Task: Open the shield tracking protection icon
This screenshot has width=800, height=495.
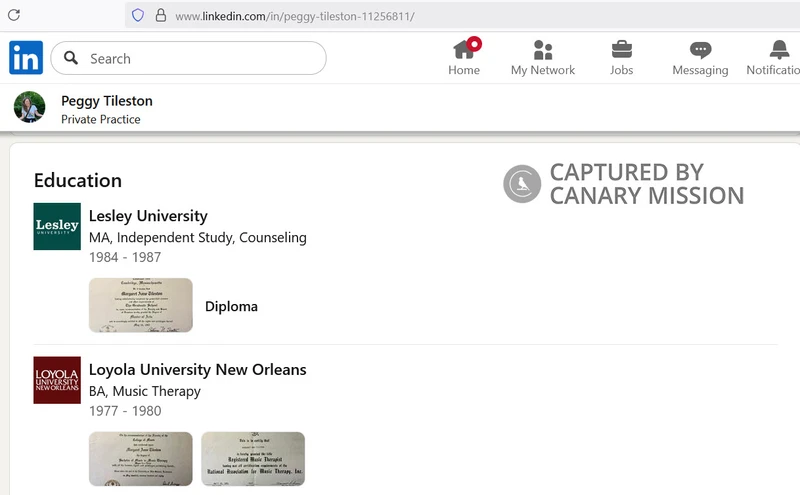Action: pos(138,15)
